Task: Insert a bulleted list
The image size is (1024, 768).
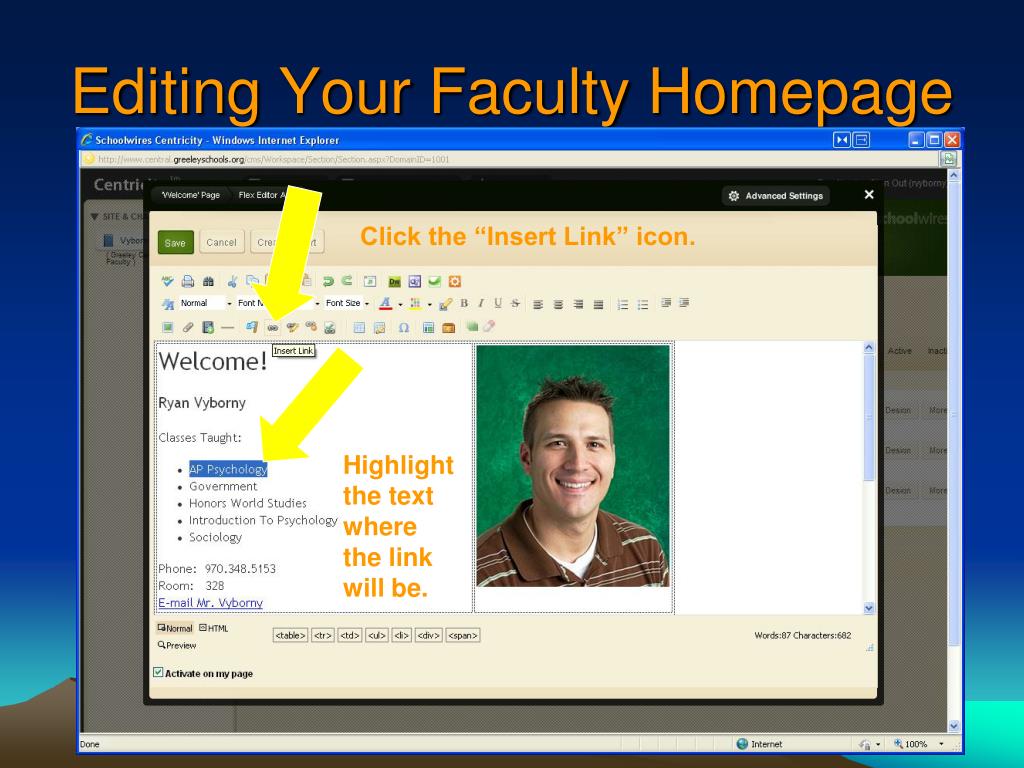Action: pos(643,304)
